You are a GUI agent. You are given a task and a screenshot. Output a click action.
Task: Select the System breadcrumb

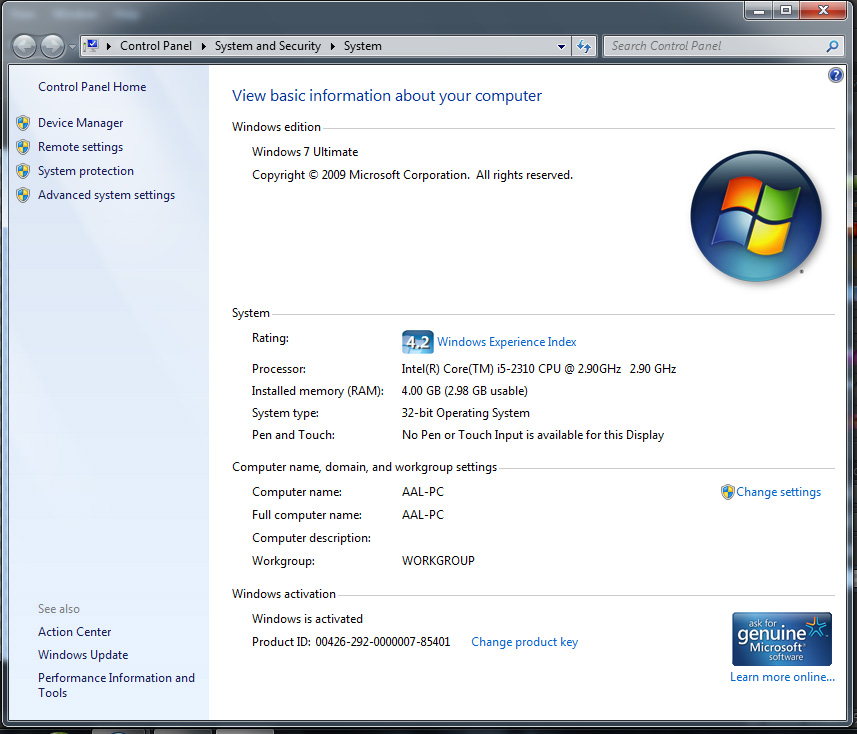tap(362, 46)
